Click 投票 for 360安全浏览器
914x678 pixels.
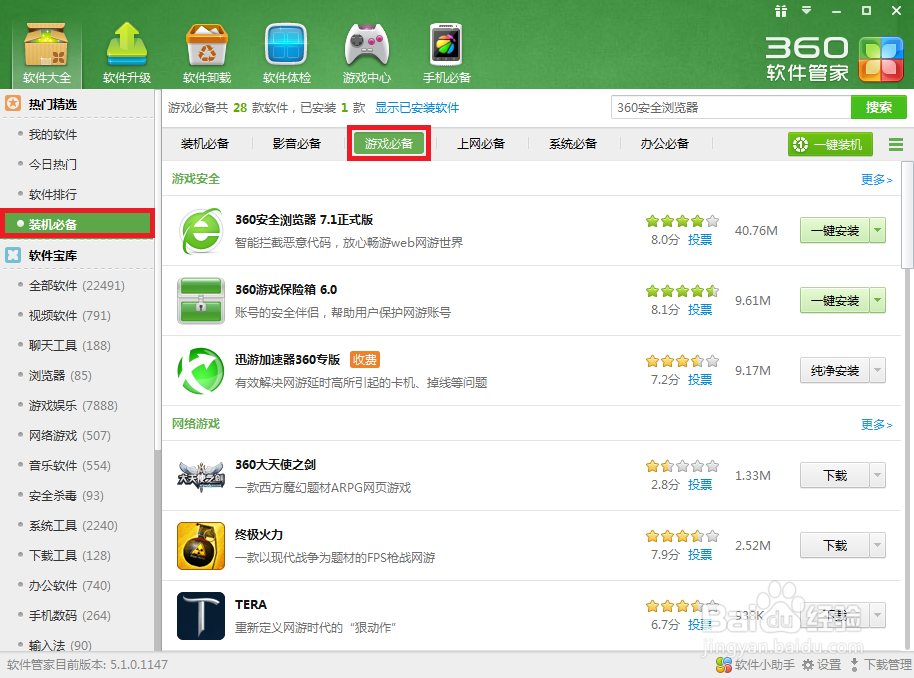700,240
